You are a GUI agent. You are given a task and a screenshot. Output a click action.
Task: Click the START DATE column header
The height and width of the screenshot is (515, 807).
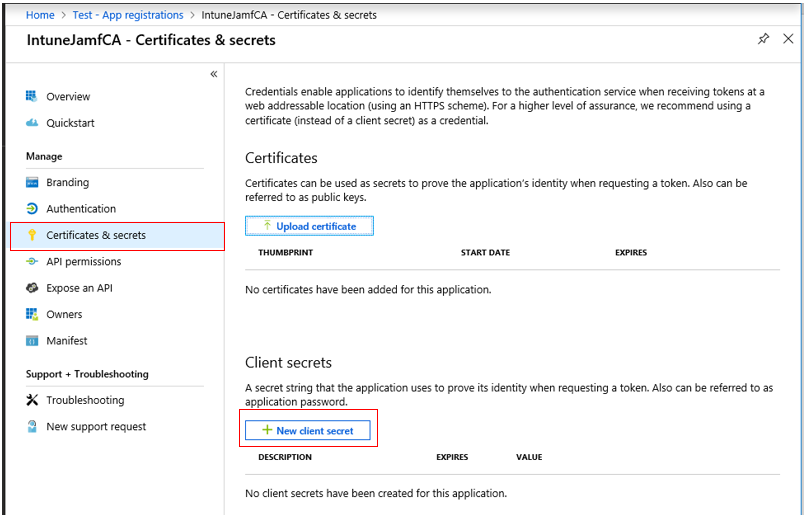tap(485, 253)
